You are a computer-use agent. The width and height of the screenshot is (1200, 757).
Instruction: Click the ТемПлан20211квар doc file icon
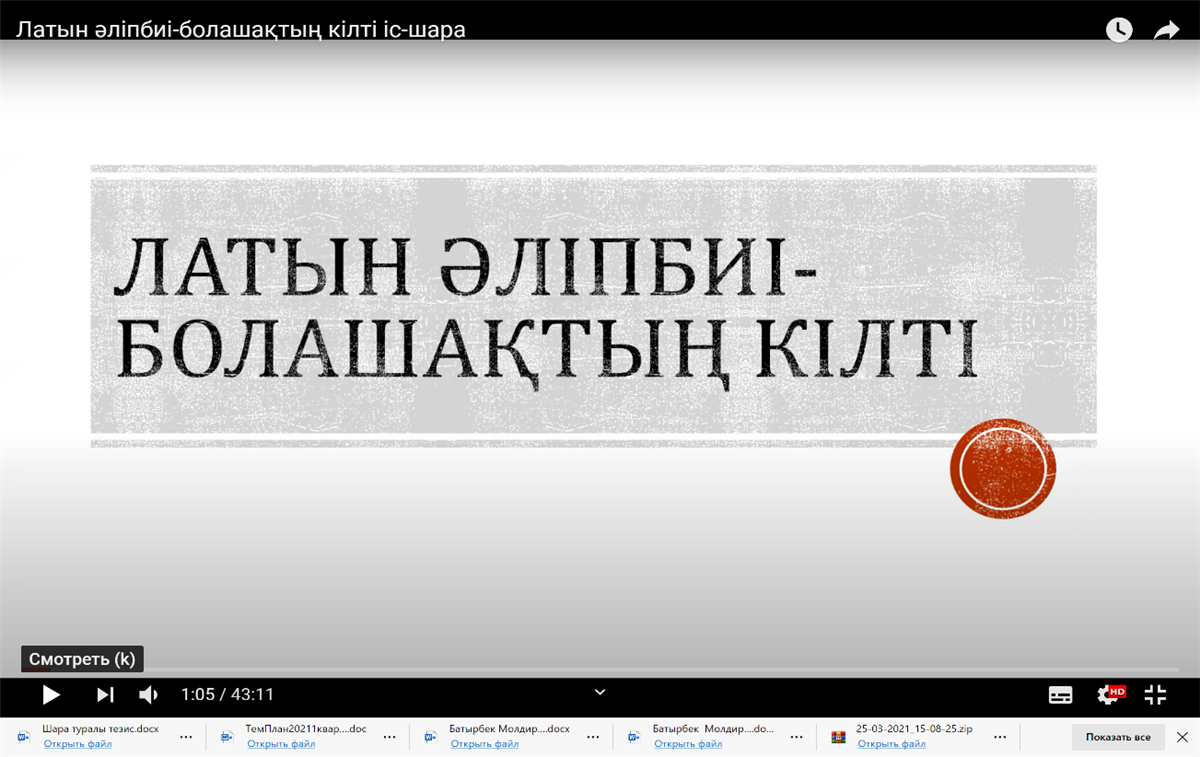(227, 737)
